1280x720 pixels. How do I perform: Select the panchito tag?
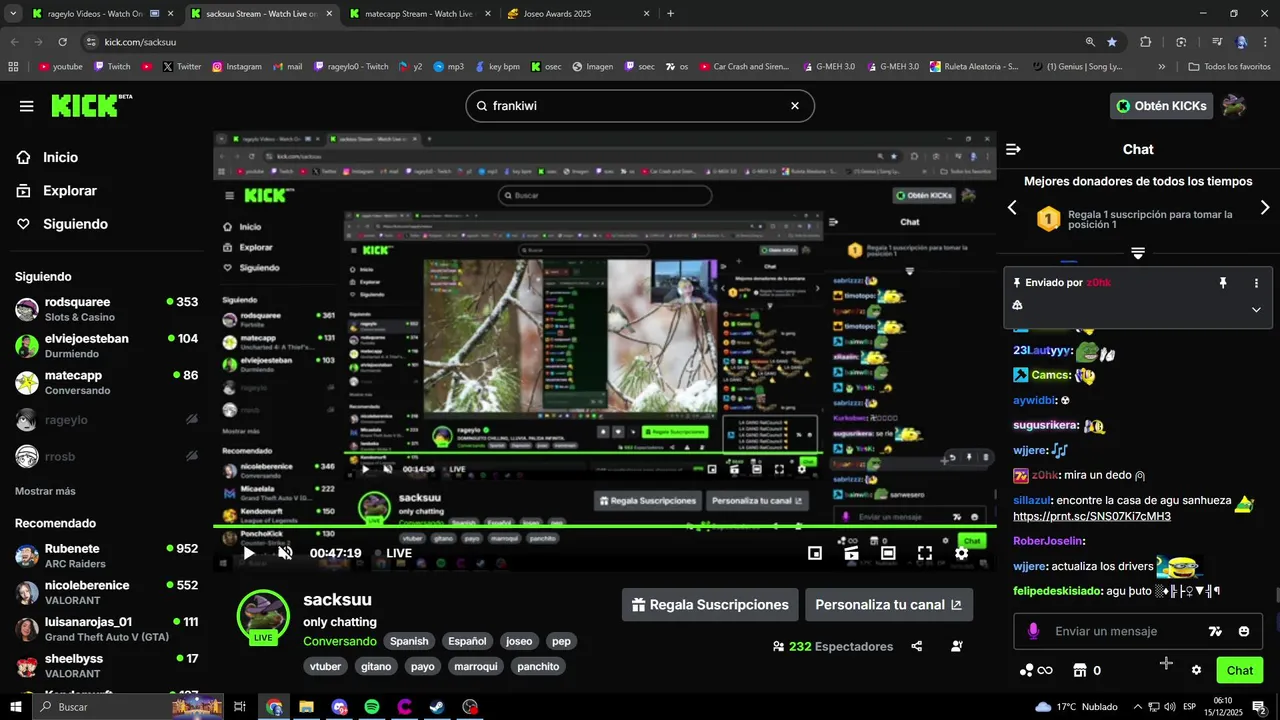point(538,666)
